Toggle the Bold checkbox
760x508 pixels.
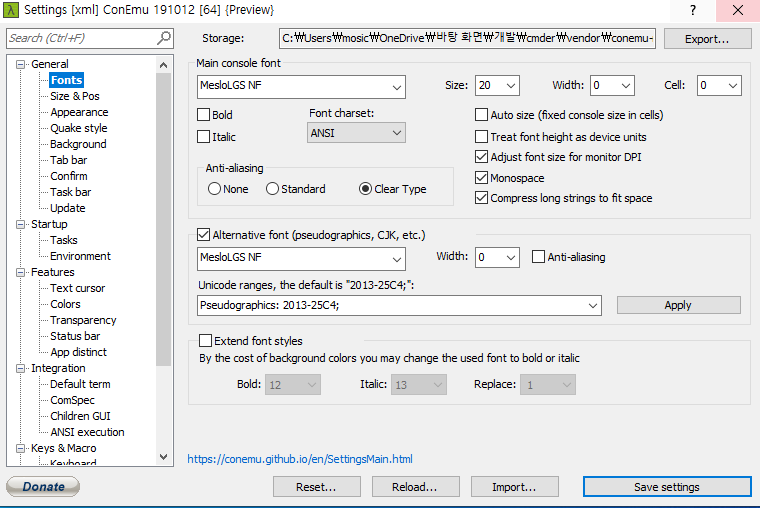click(x=204, y=115)
